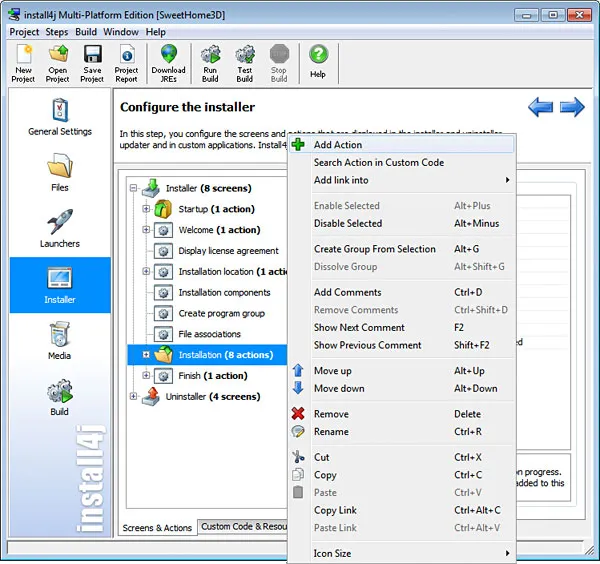The height and width of the screenshot is (564, 600).
Task: Click the scissors Cut icon
Action: click(298, 457)
